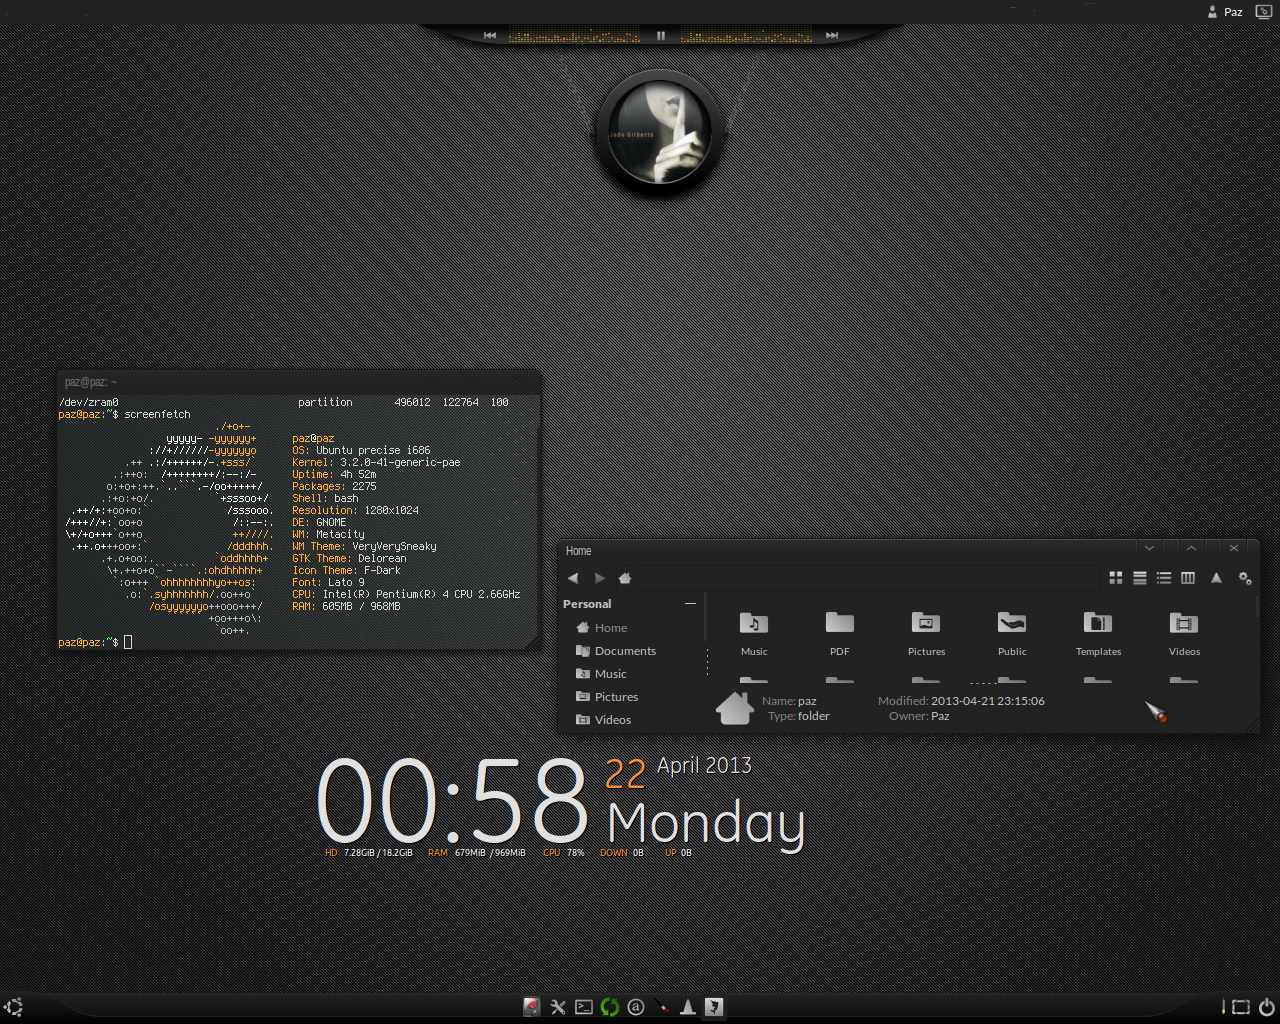Switch file manager to detailed list view

[1140, 578]
